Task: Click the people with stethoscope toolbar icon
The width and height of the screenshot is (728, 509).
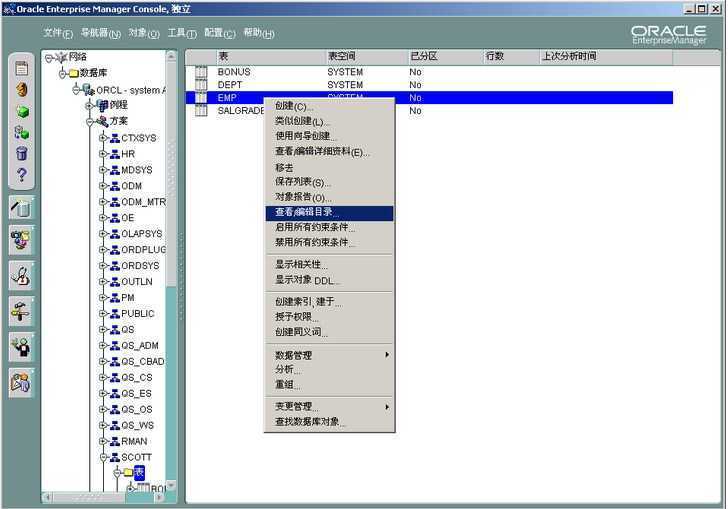Action: point(21,240)
